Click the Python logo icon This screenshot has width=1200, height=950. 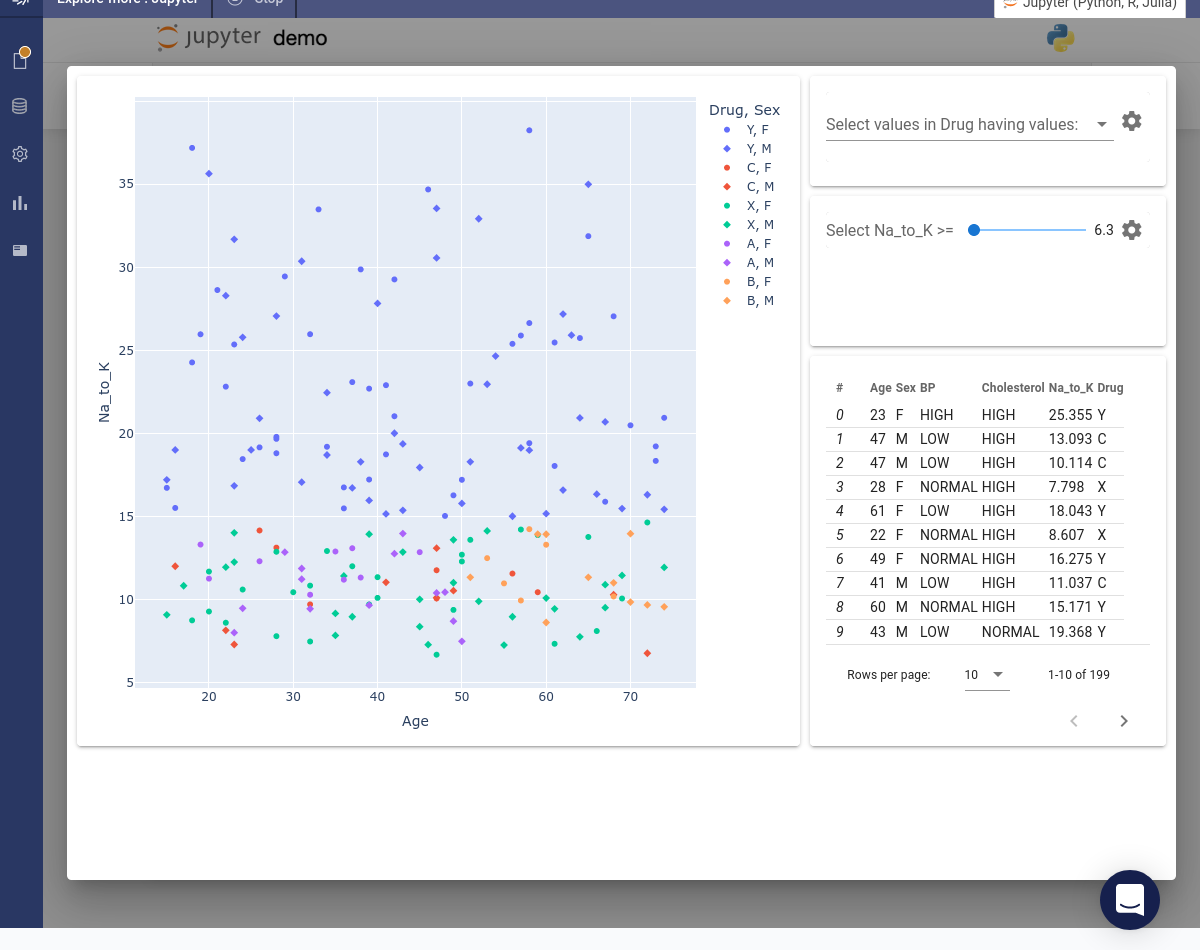click(1060, 38)
